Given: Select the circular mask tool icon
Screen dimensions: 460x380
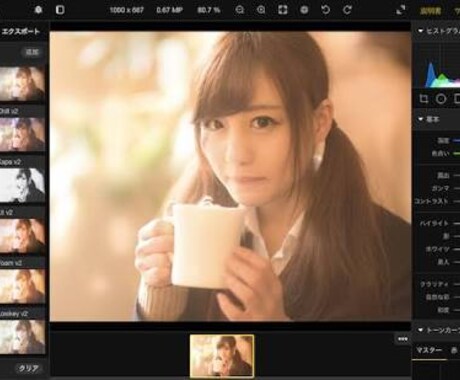Looking at the screenshot, I should click(x=441, y=99).
